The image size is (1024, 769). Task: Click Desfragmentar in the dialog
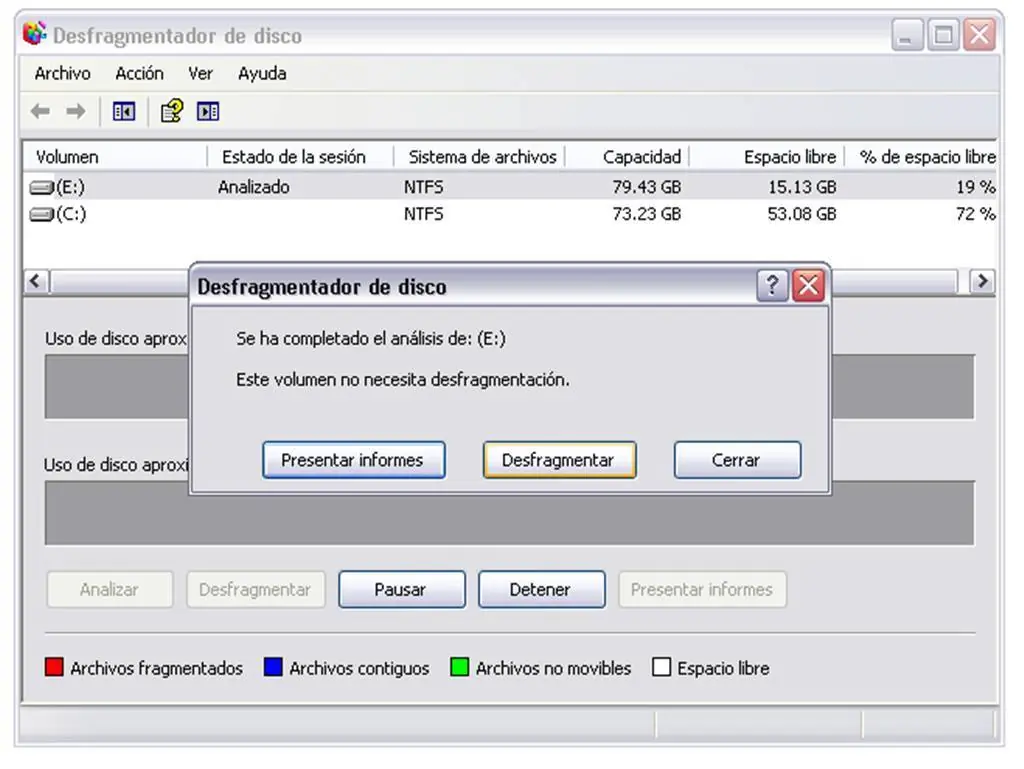pos(559,460)
